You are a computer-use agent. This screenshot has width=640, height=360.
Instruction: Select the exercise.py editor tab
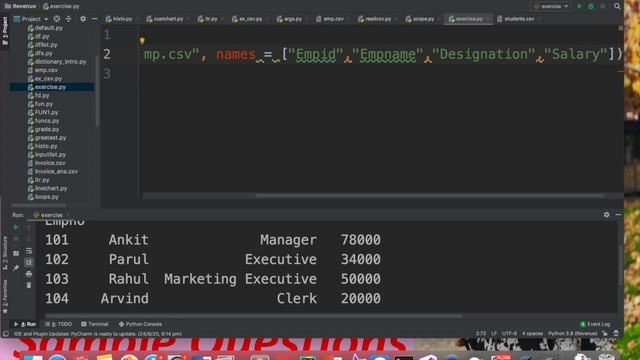[x=468, y=19]
